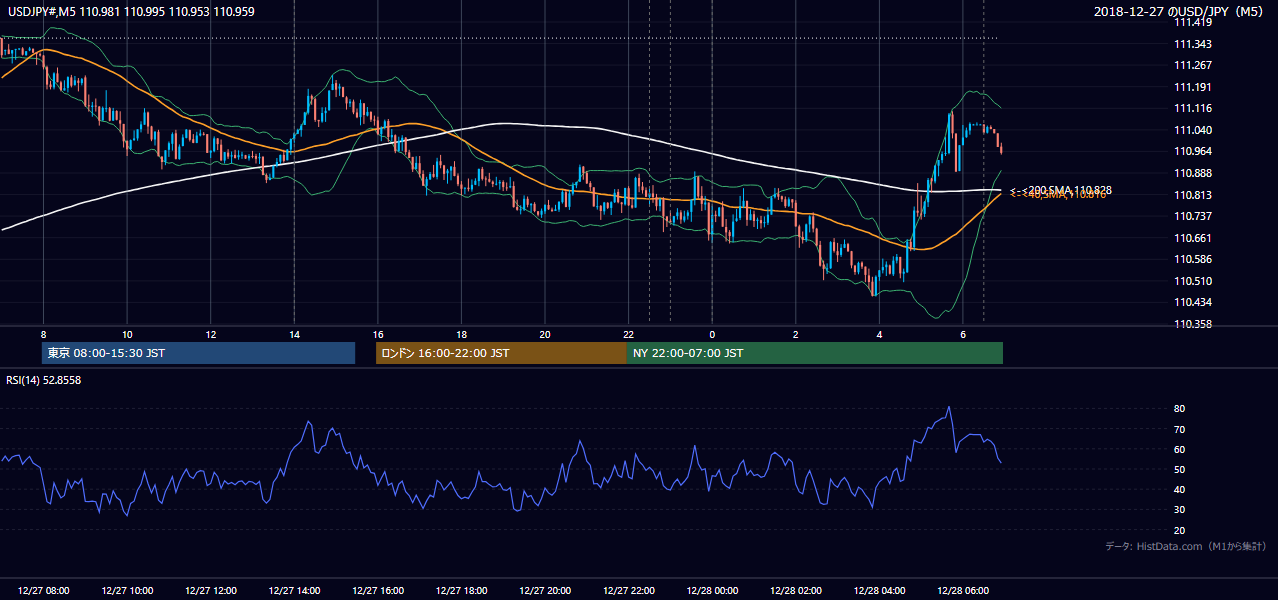The height and width of the screenshot is (600, 1278).
Task: Click hour label 20 under the price chart
Action: pyautogui.click(x=545, y=334)
